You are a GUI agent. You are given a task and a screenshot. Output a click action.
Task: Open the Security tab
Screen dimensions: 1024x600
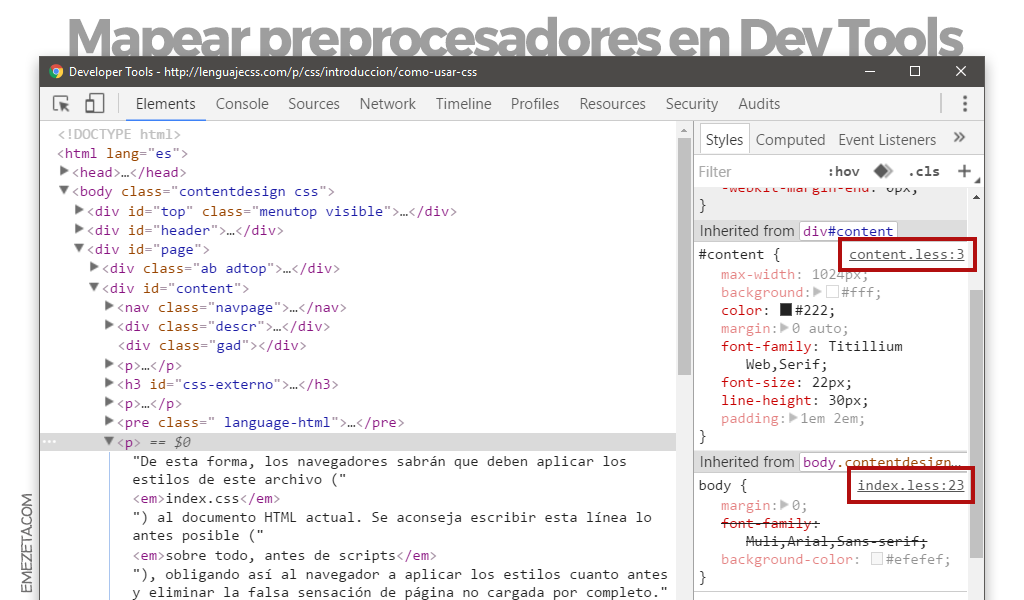(692, 104)
